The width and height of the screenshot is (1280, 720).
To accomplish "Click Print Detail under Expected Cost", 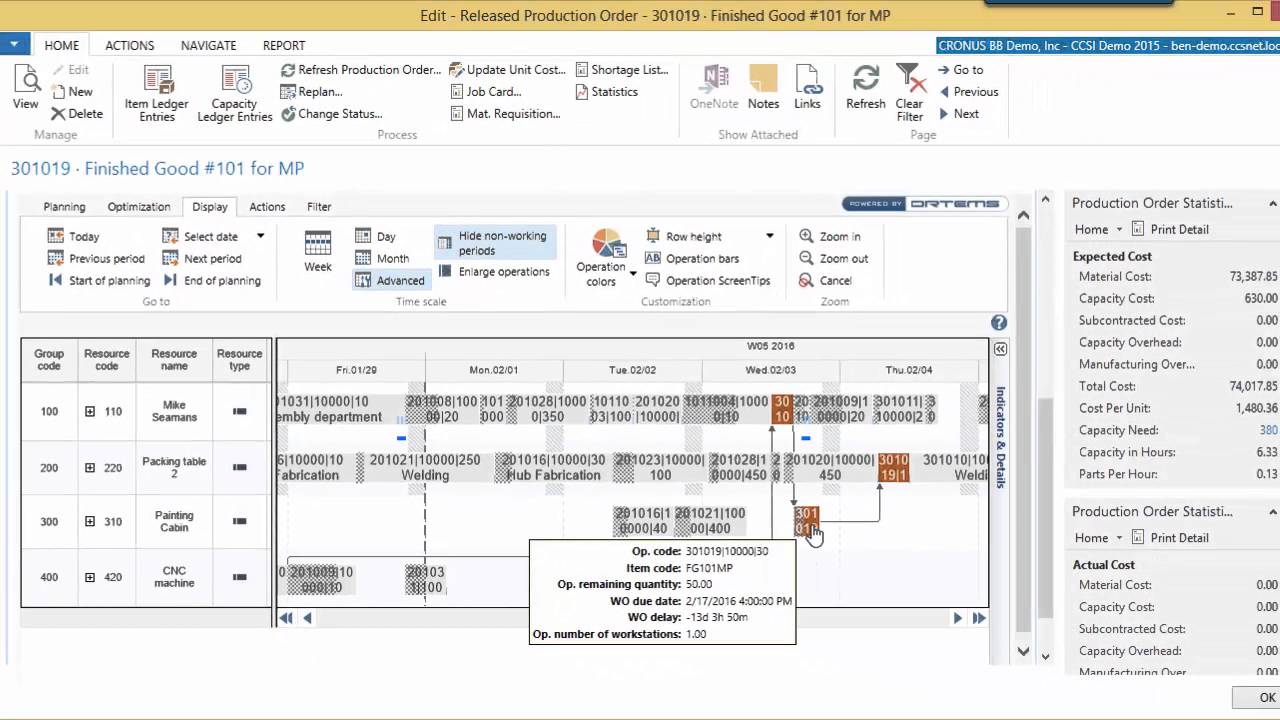I will point(1170,229).
